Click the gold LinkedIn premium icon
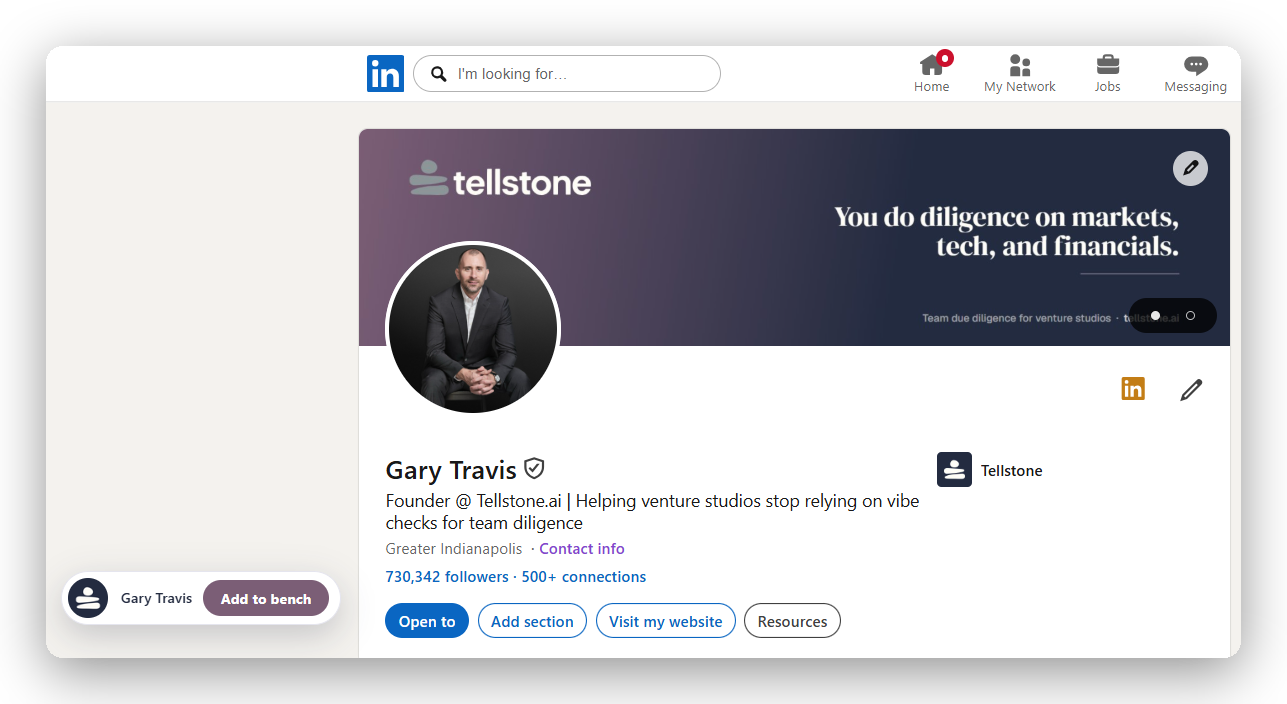1287x704 pixels. pyautogui.click(x=1133, y=389)
